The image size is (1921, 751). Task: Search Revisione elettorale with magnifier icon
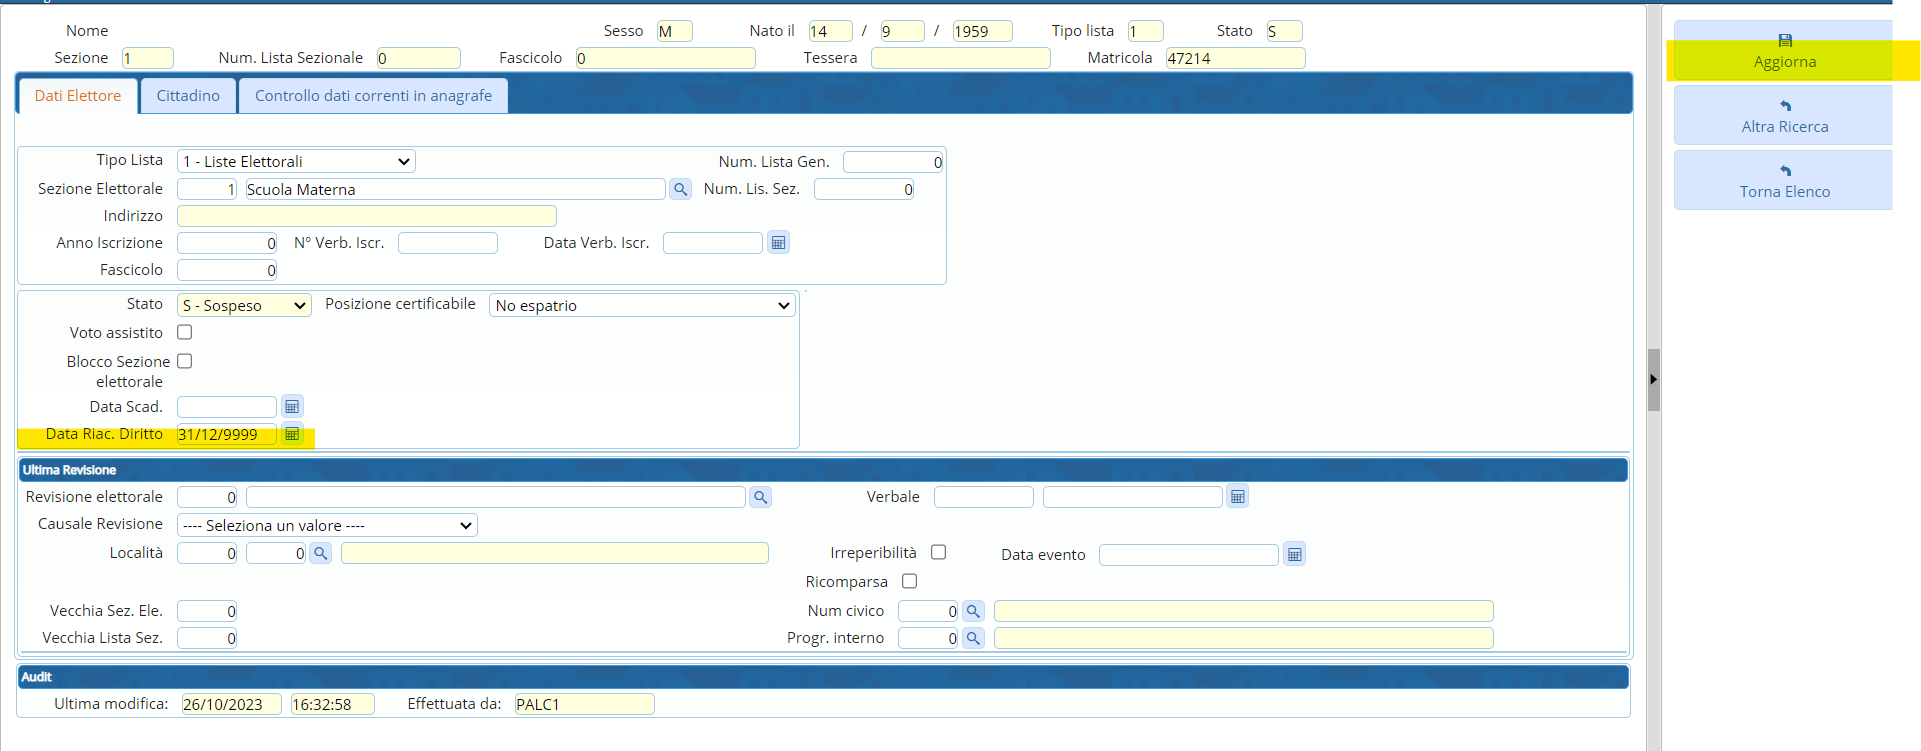760,497
